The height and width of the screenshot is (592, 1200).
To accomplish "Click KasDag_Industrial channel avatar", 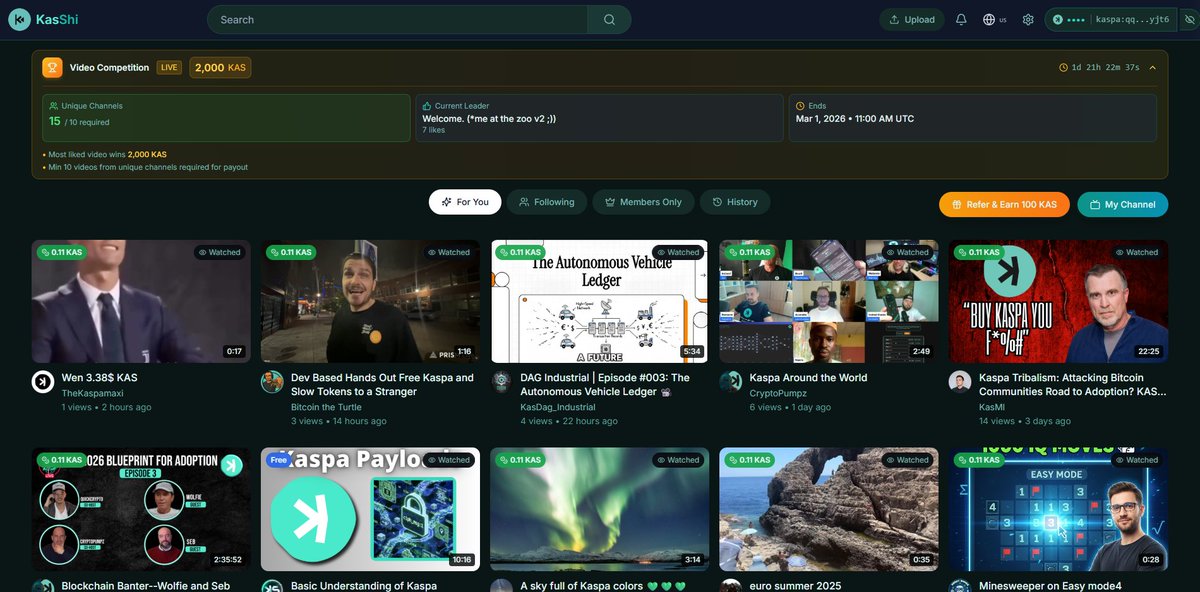I will point(502,382).
